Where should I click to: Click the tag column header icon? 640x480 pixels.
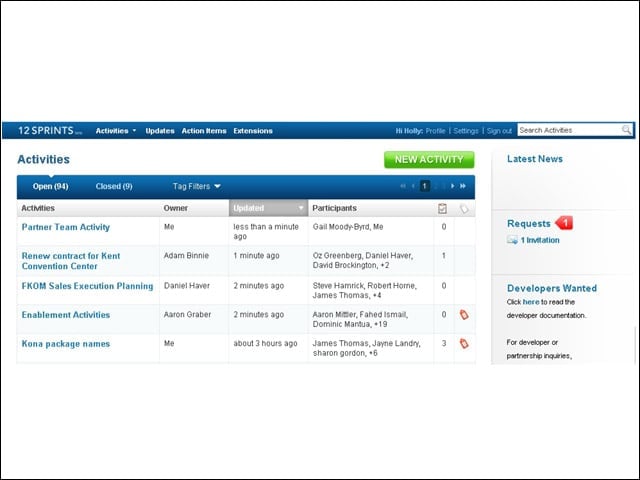click(464, 209)
